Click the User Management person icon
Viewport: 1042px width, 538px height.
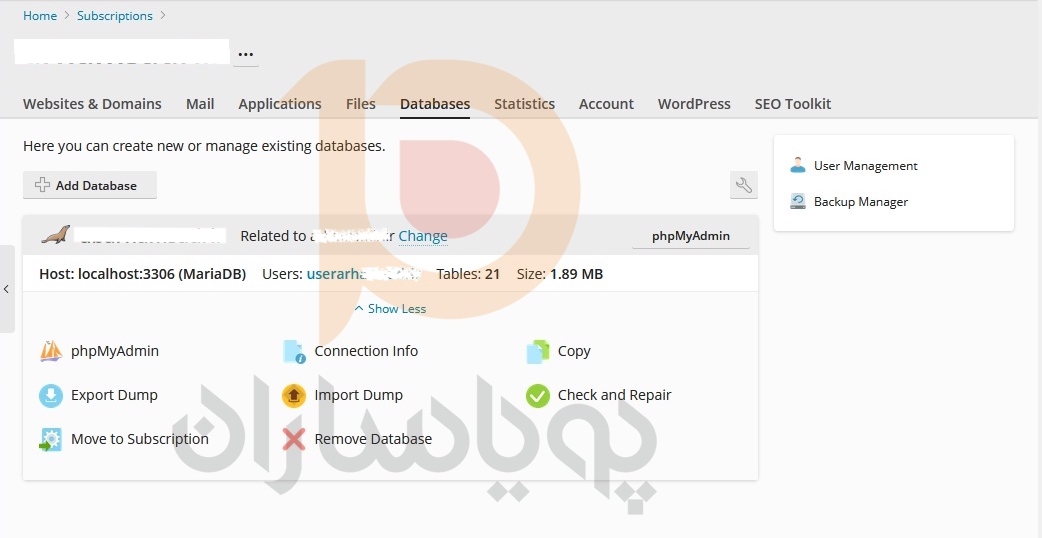[x=798, y=166]
